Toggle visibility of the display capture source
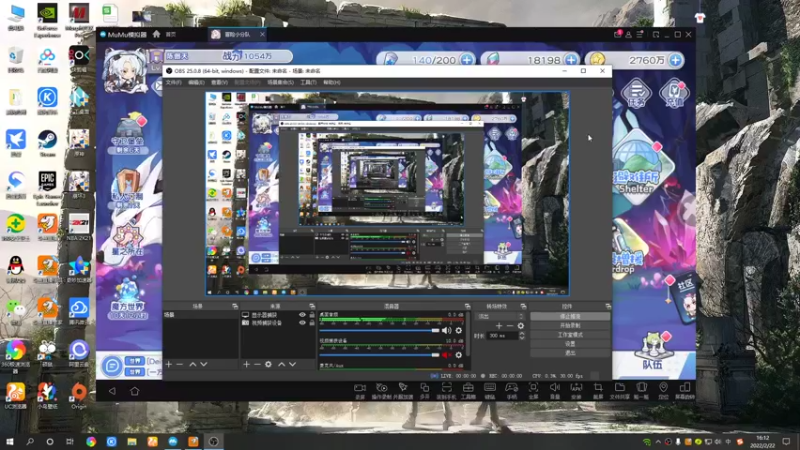The height and width of the screenshot is (450, 800). (x=302, y=315)
